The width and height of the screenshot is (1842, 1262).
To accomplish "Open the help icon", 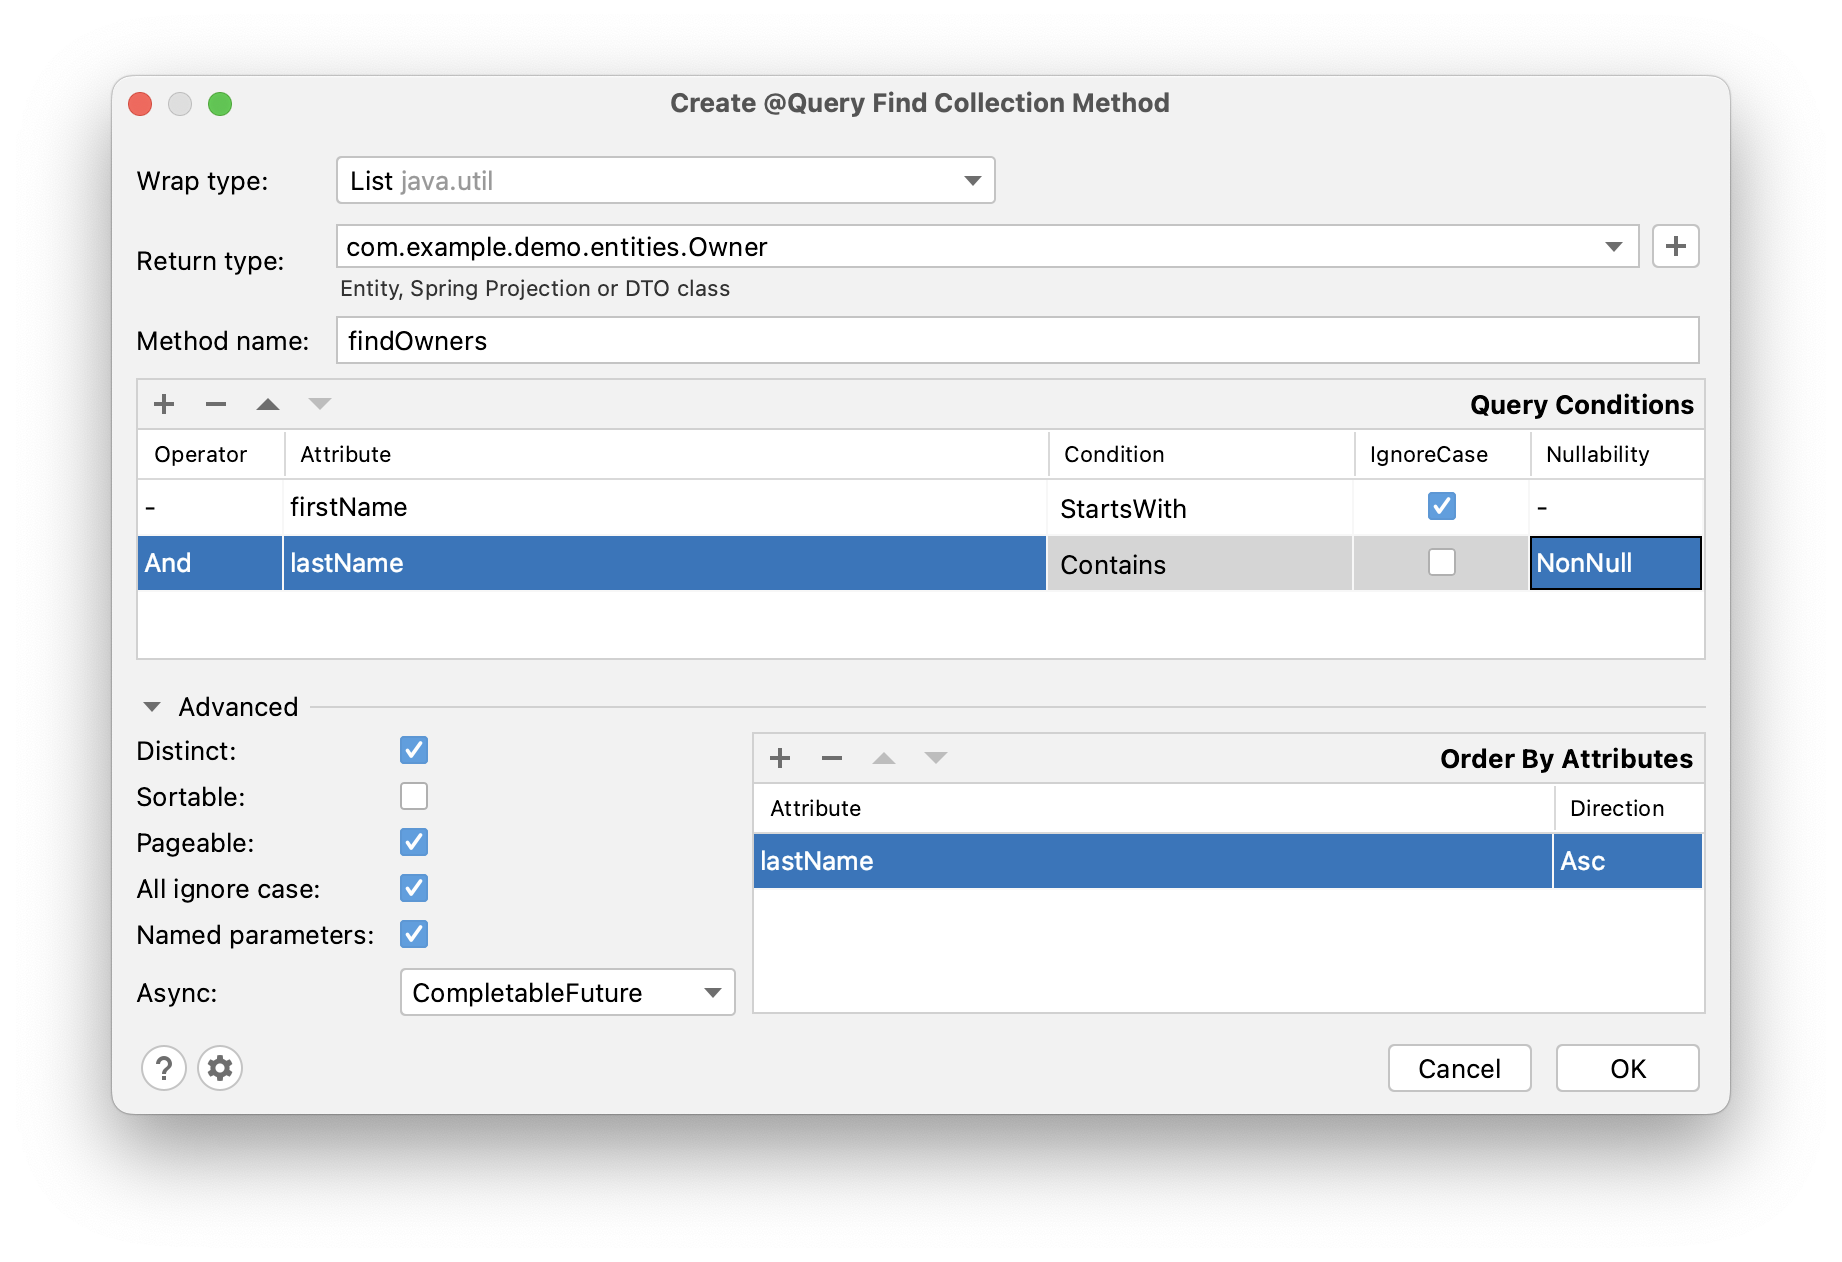I will click(x=164, y=1068).
